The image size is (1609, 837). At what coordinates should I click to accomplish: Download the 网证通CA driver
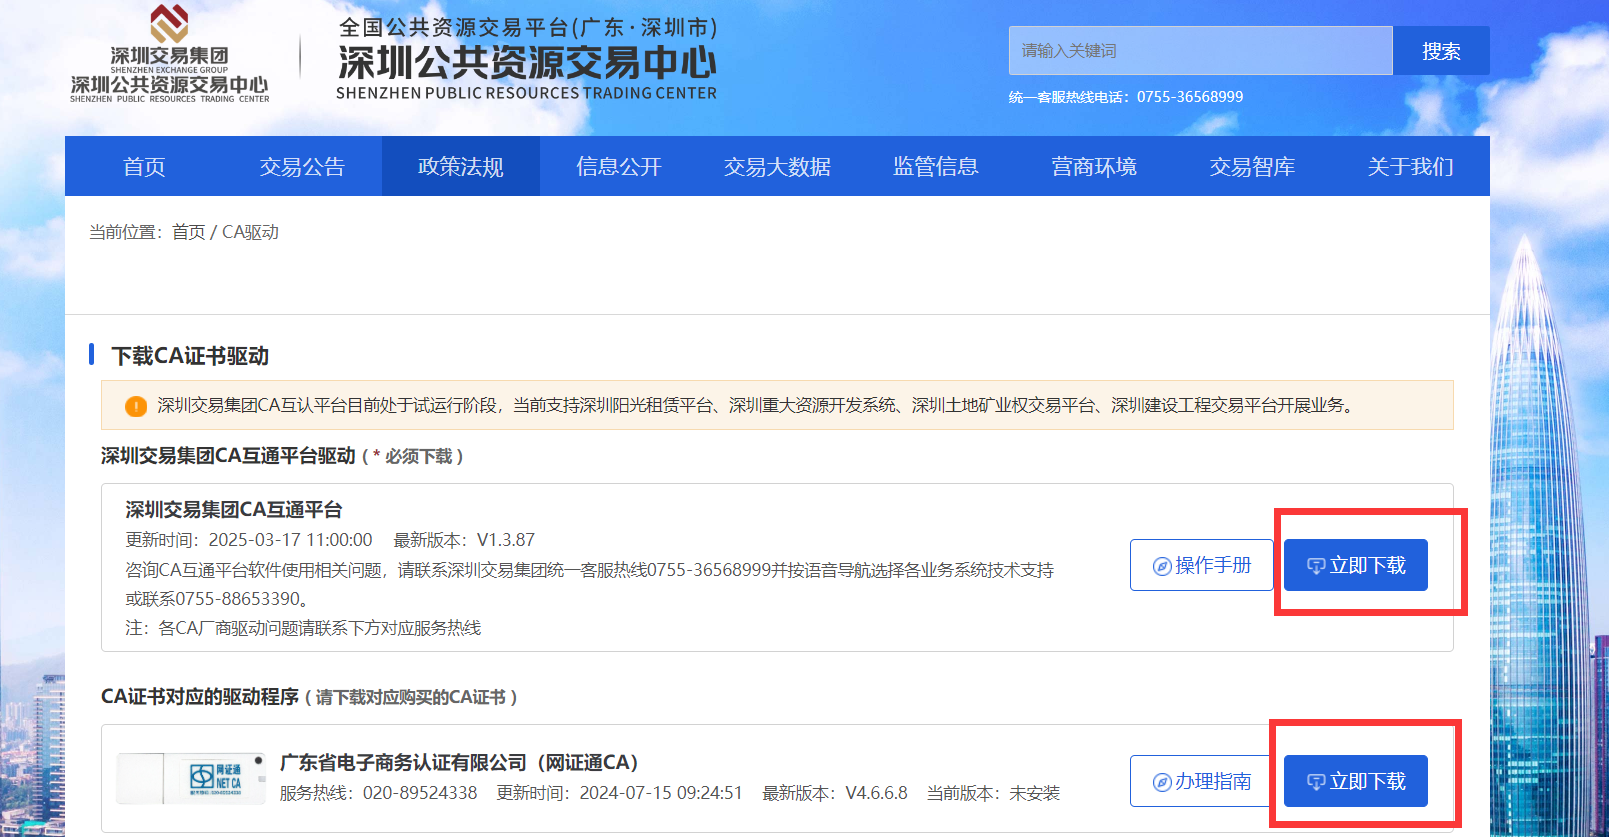(1355, 781)
